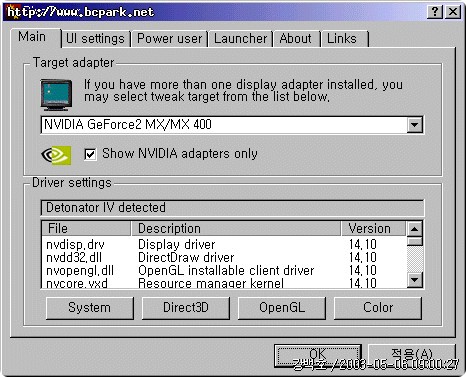
Task: Click the Detonator IV detected status field
Action: 232,208
